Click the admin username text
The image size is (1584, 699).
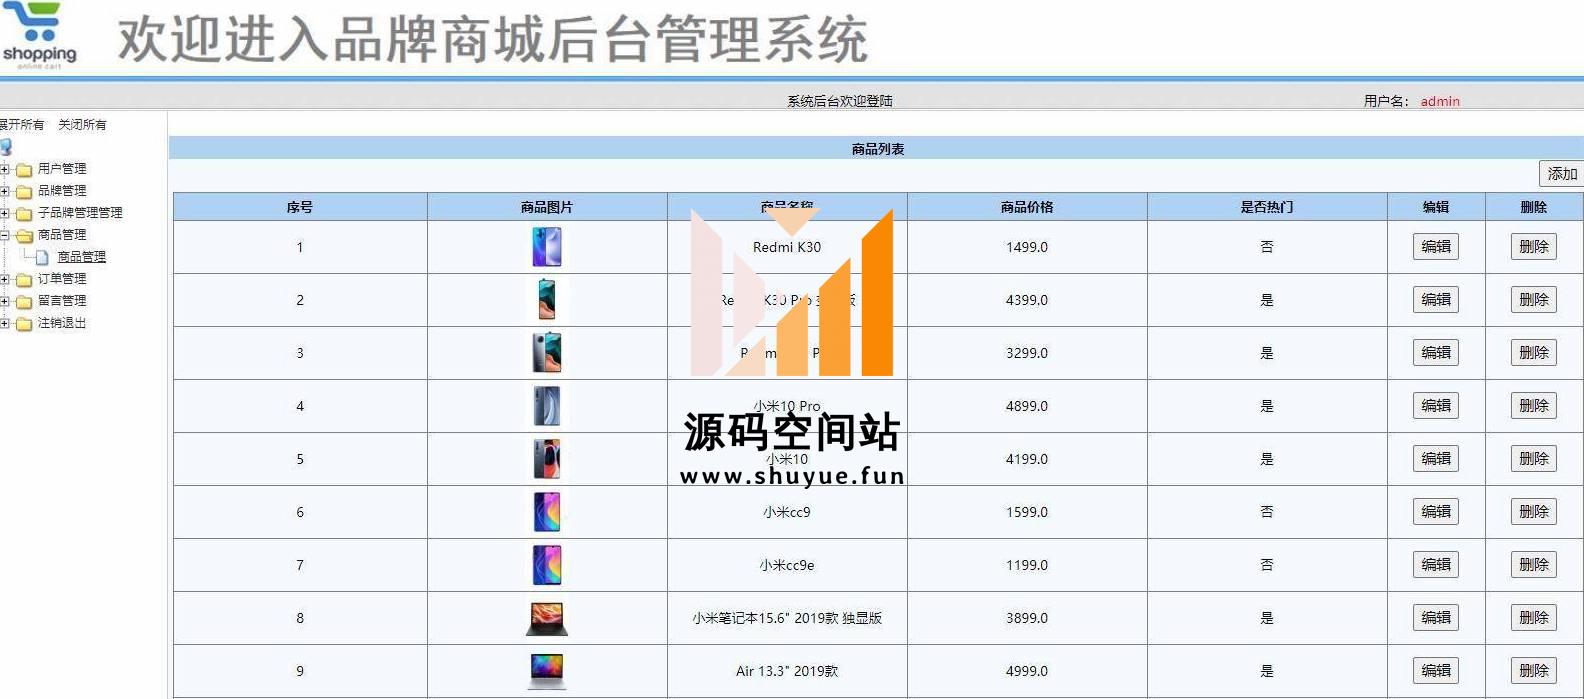(x=1440, y=101)
